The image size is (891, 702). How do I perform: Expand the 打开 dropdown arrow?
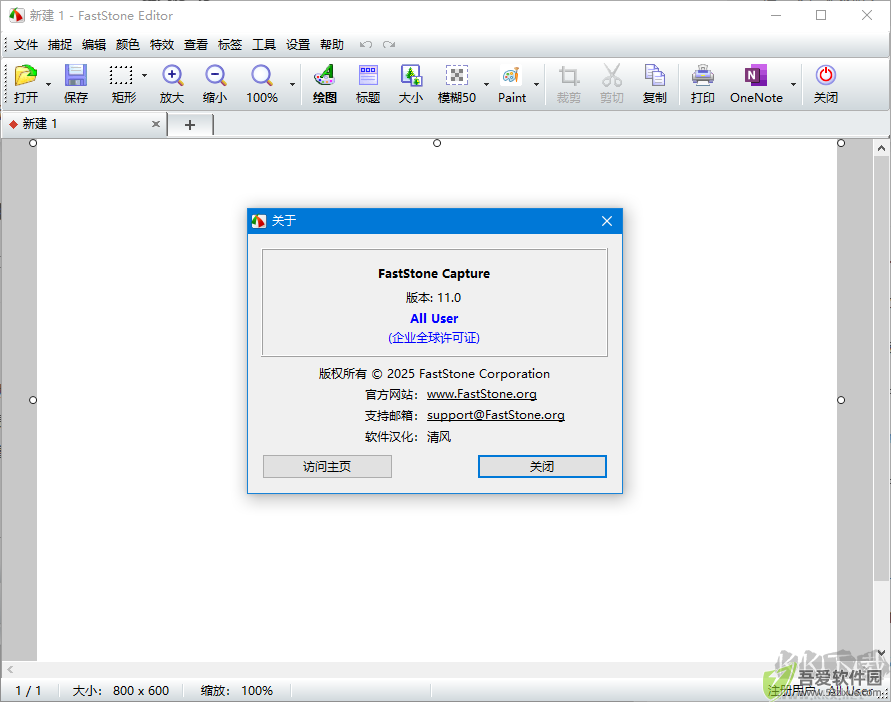48,84
